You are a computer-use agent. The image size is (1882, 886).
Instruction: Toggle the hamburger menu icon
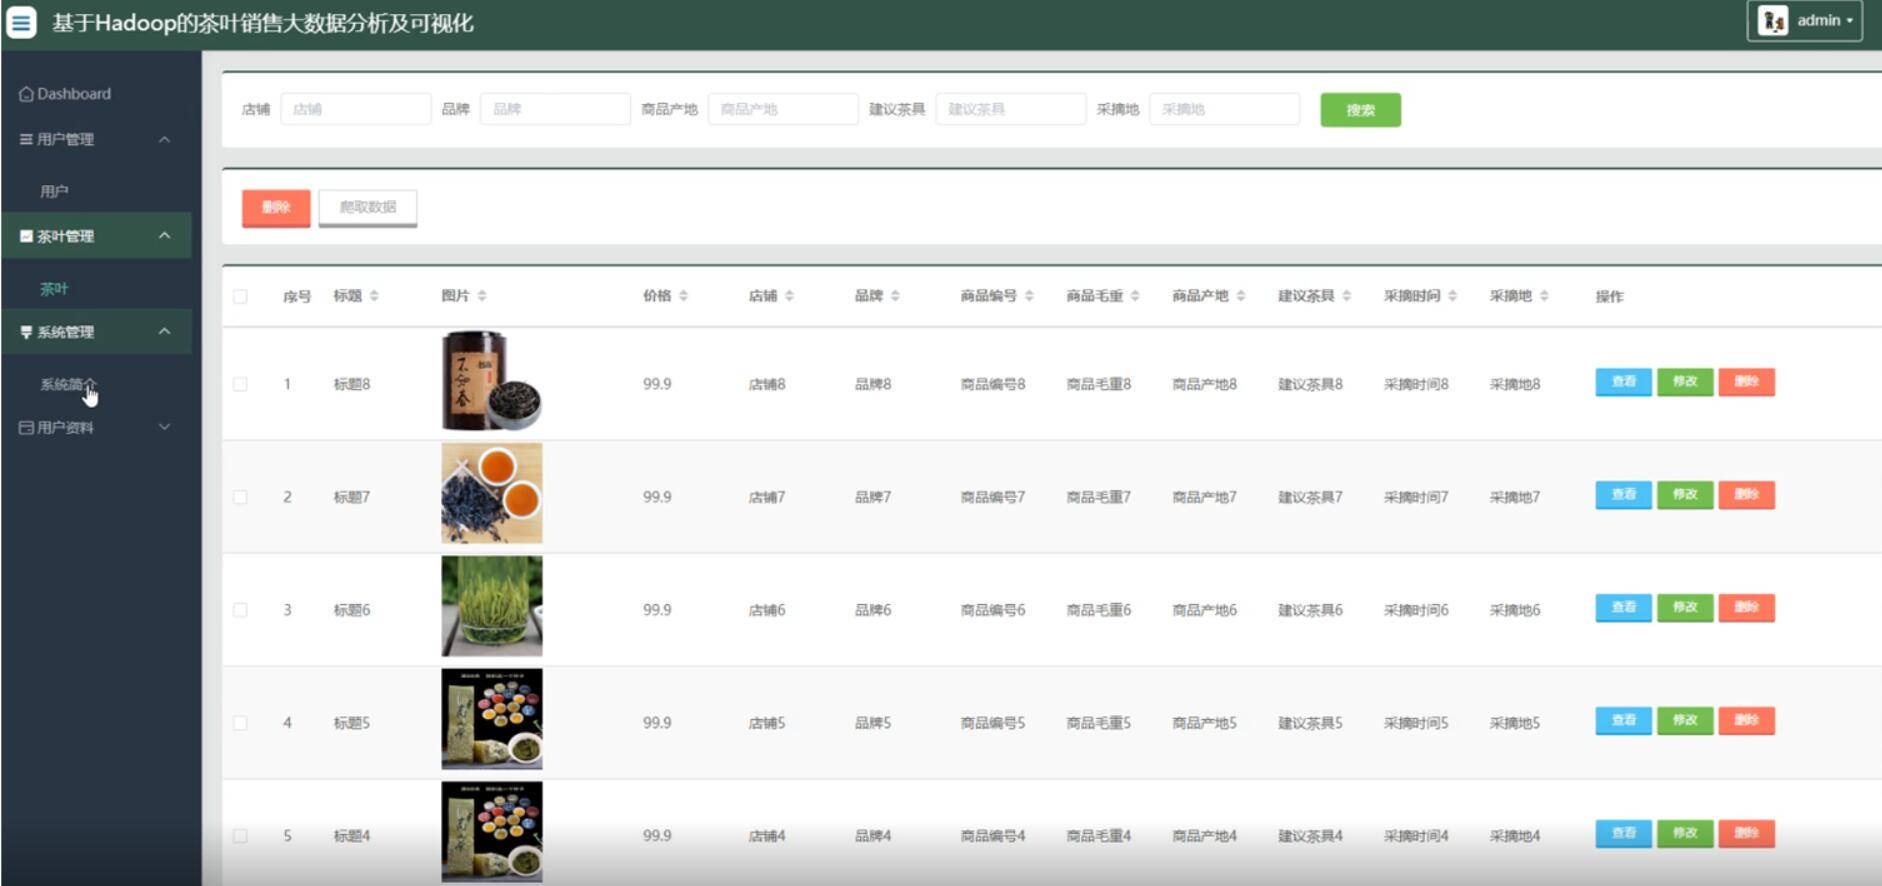coord(21,21)
